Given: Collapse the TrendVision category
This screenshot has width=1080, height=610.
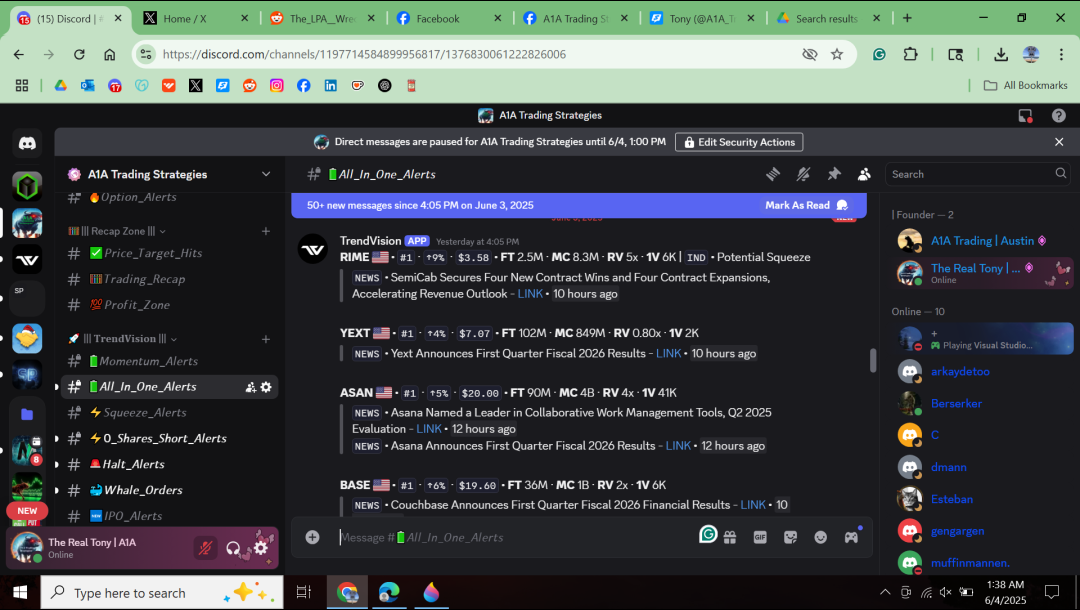Looking at the screenshot, I should 123,339.
